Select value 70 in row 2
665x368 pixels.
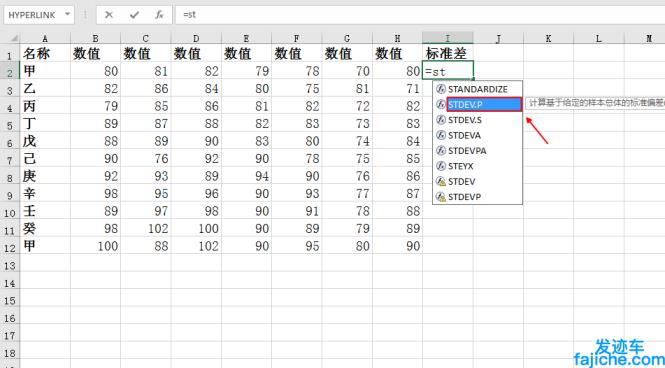pyautogui.click(x=347, y=71)
